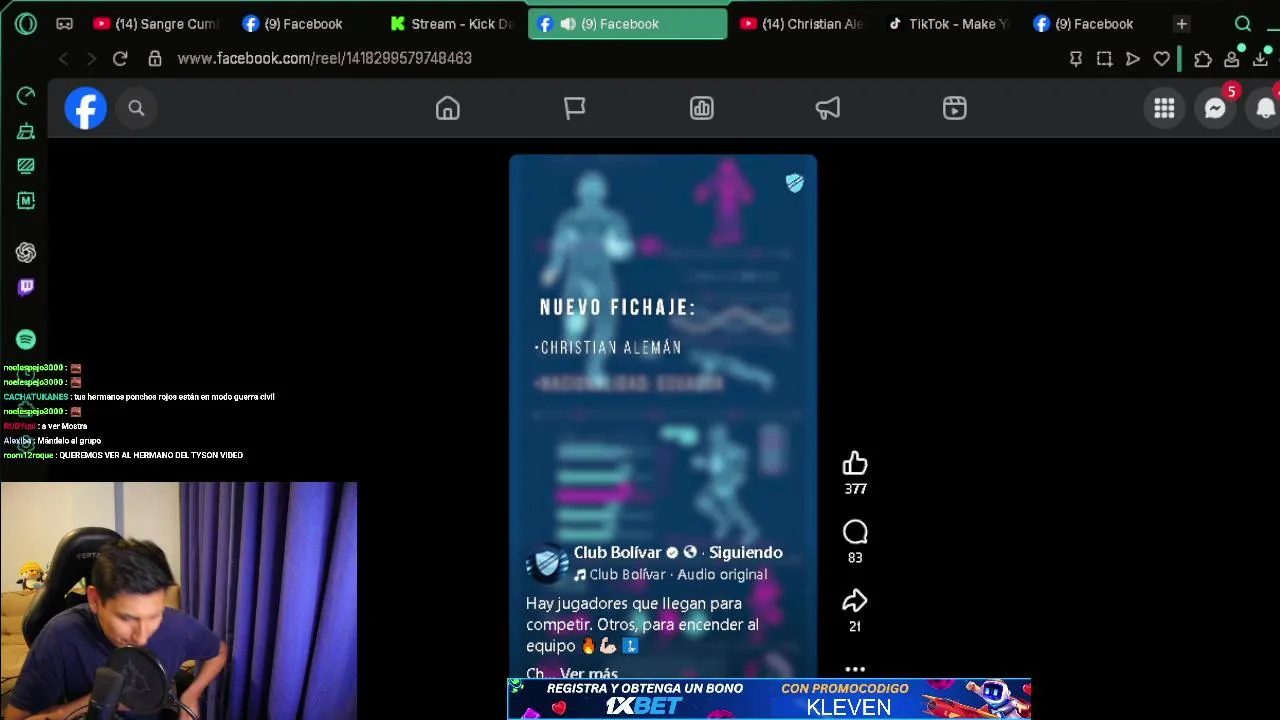Open Club Bolívar page name link
The width and height of the screenshot is (1280, 720).
click(618, 552)
